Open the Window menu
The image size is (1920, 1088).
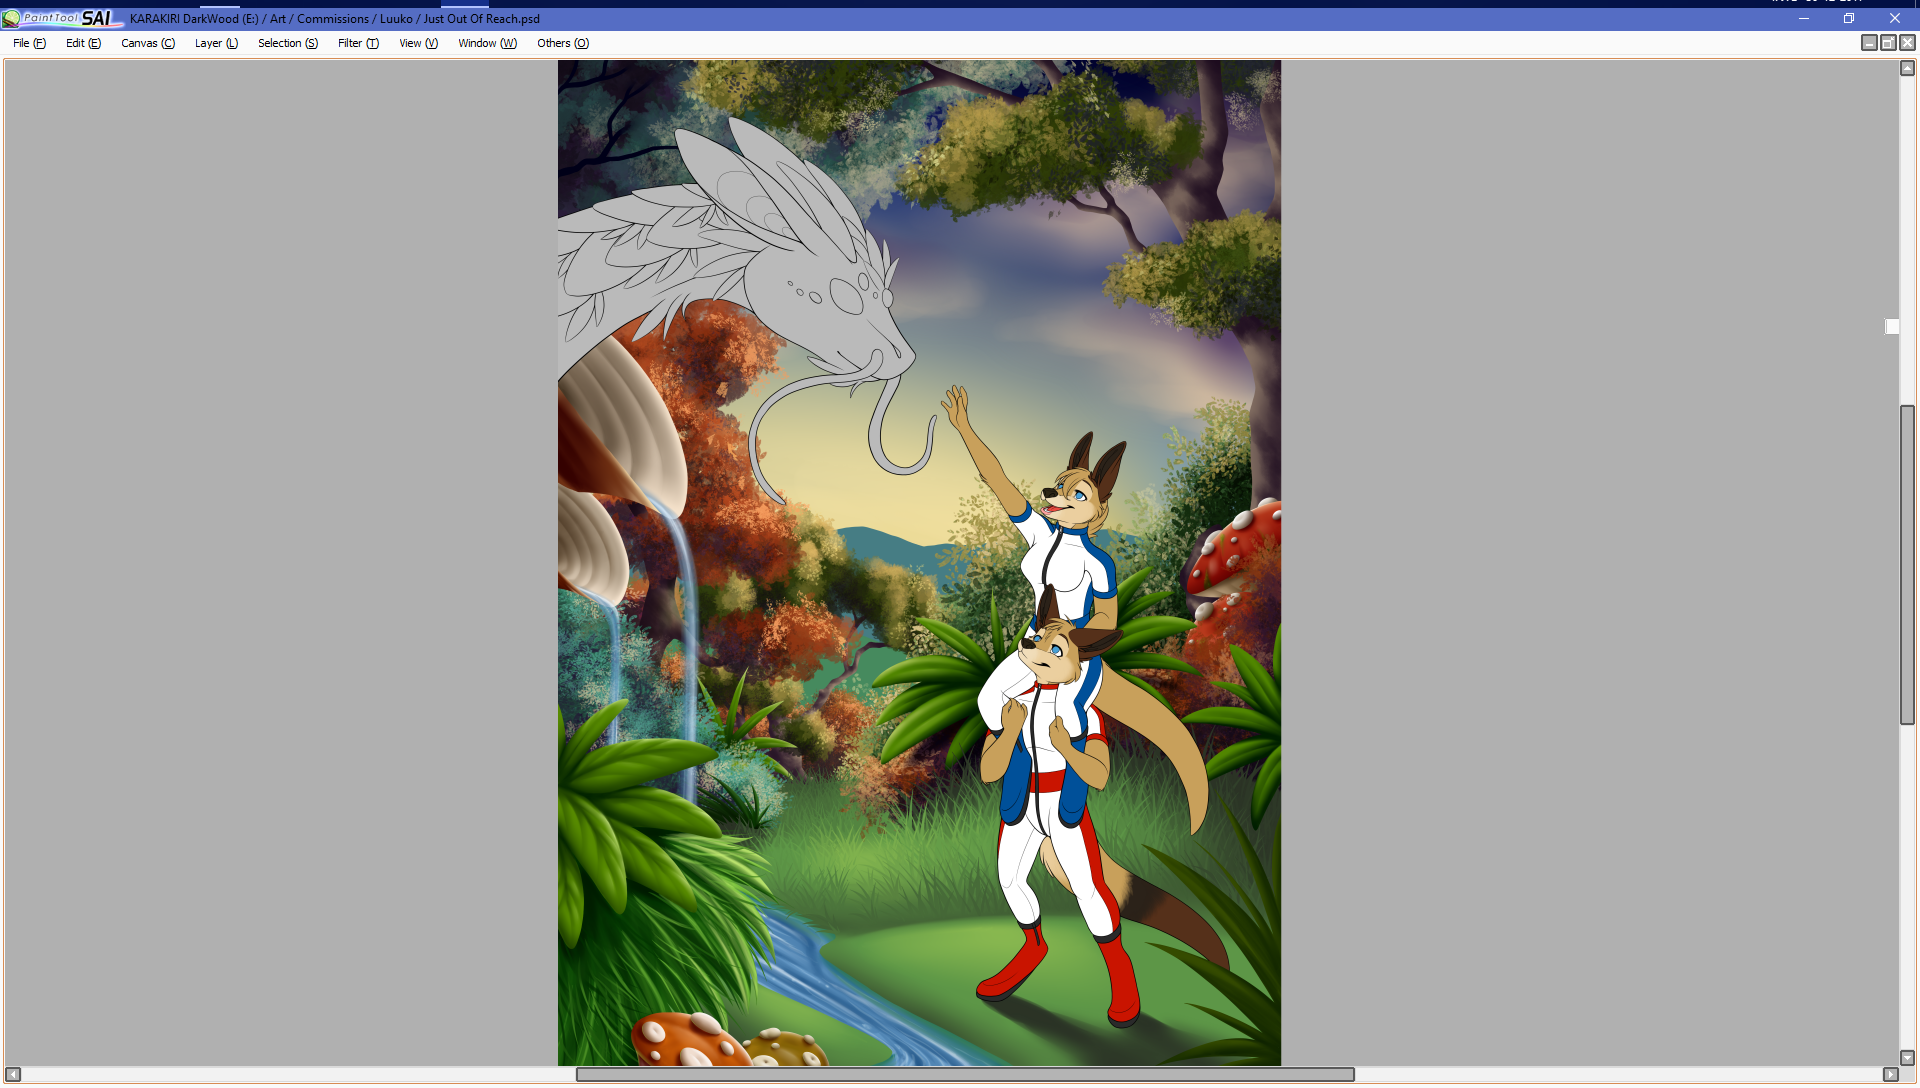pyautogui.click(x=487, y=43)
